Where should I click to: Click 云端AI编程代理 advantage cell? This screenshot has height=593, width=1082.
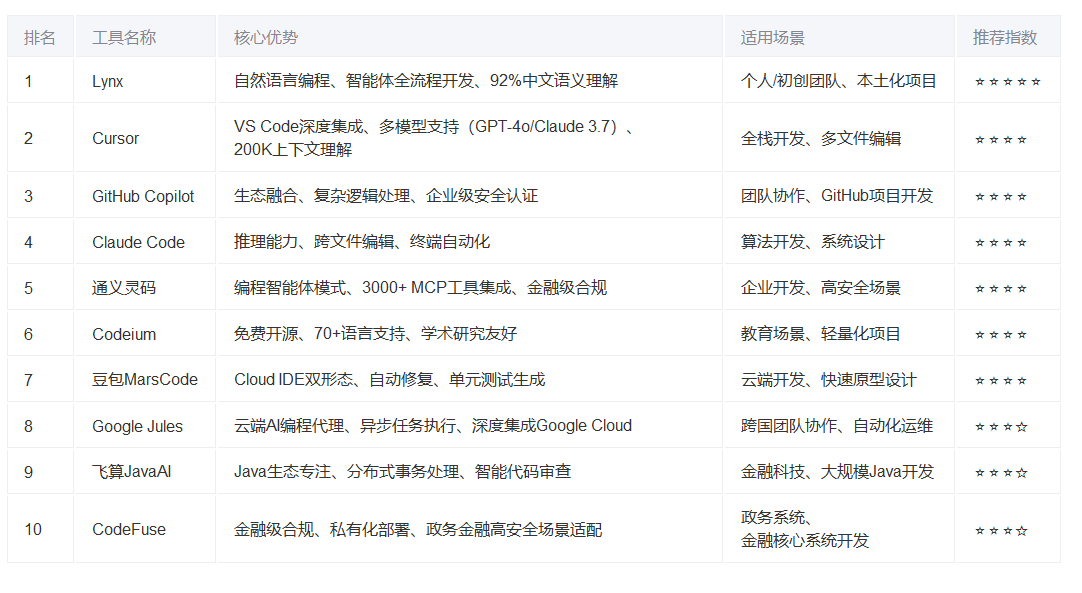coord(469,426)
